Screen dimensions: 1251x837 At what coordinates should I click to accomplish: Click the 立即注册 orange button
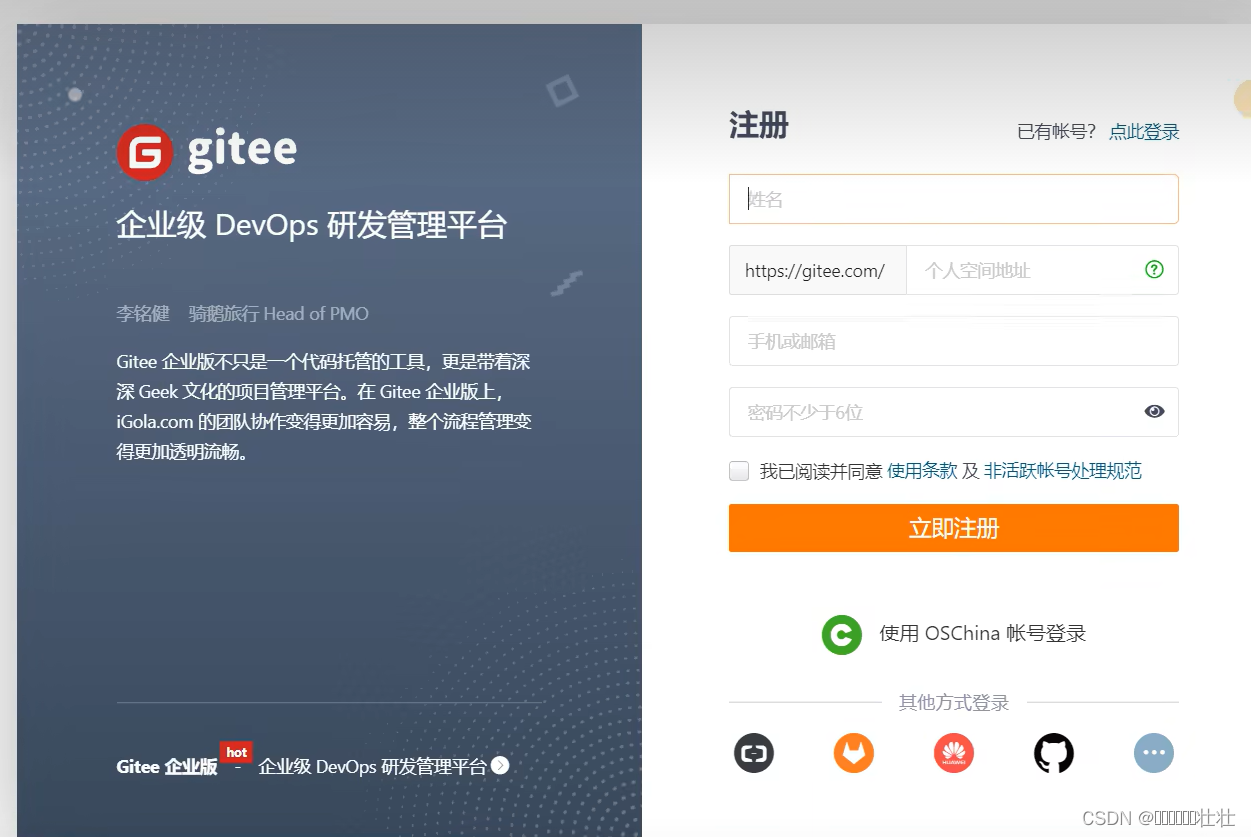click(x=954, y=528)
